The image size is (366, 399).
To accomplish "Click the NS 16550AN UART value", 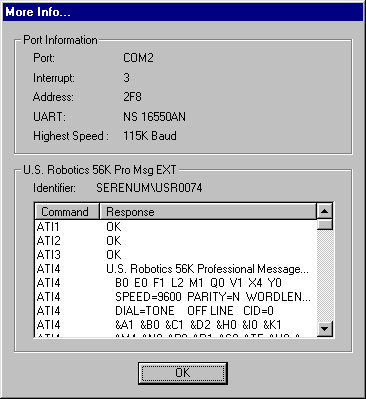I will pyautogui.click(x=154, y=117).
